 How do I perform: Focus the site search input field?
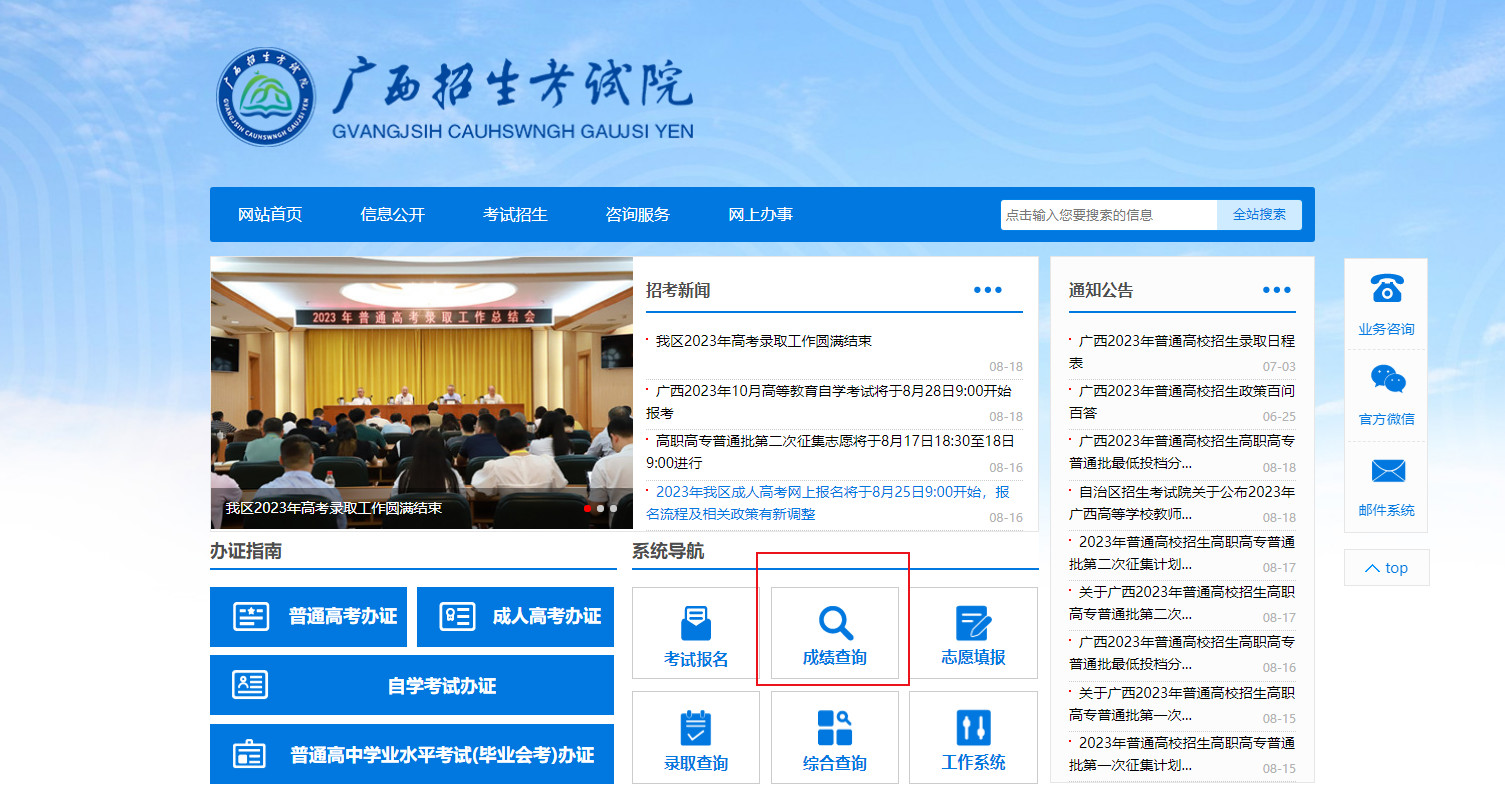click(1109, 215)
